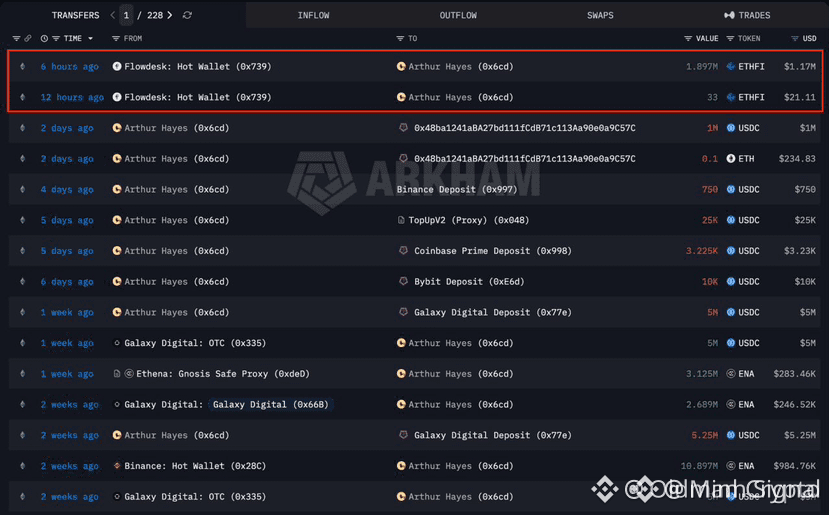Click Flowdesk entity icon in 12 hours ago row
The image size is (829, 515).
click(117, 97)
